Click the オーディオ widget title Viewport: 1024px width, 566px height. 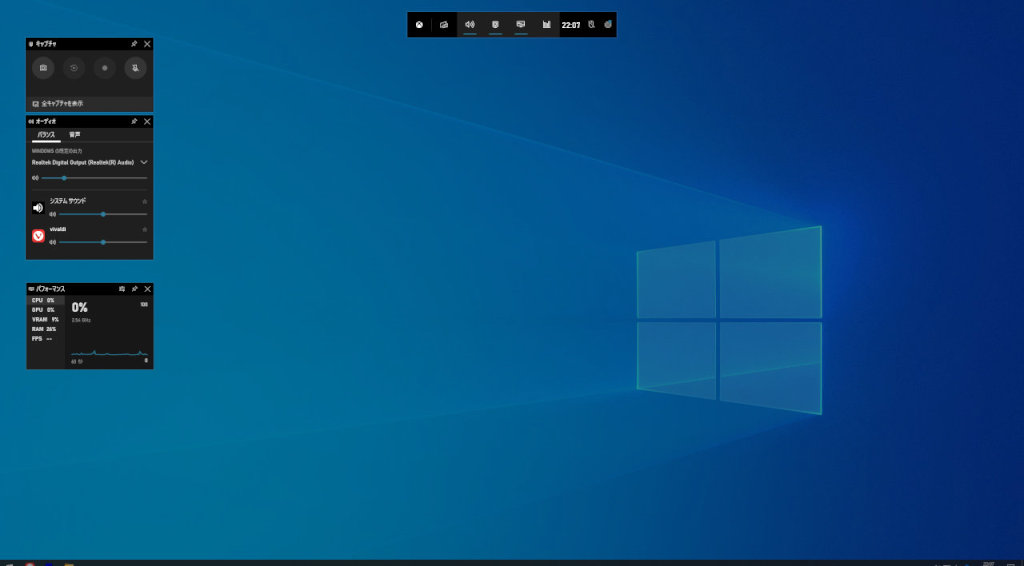(x=46, y=121)
